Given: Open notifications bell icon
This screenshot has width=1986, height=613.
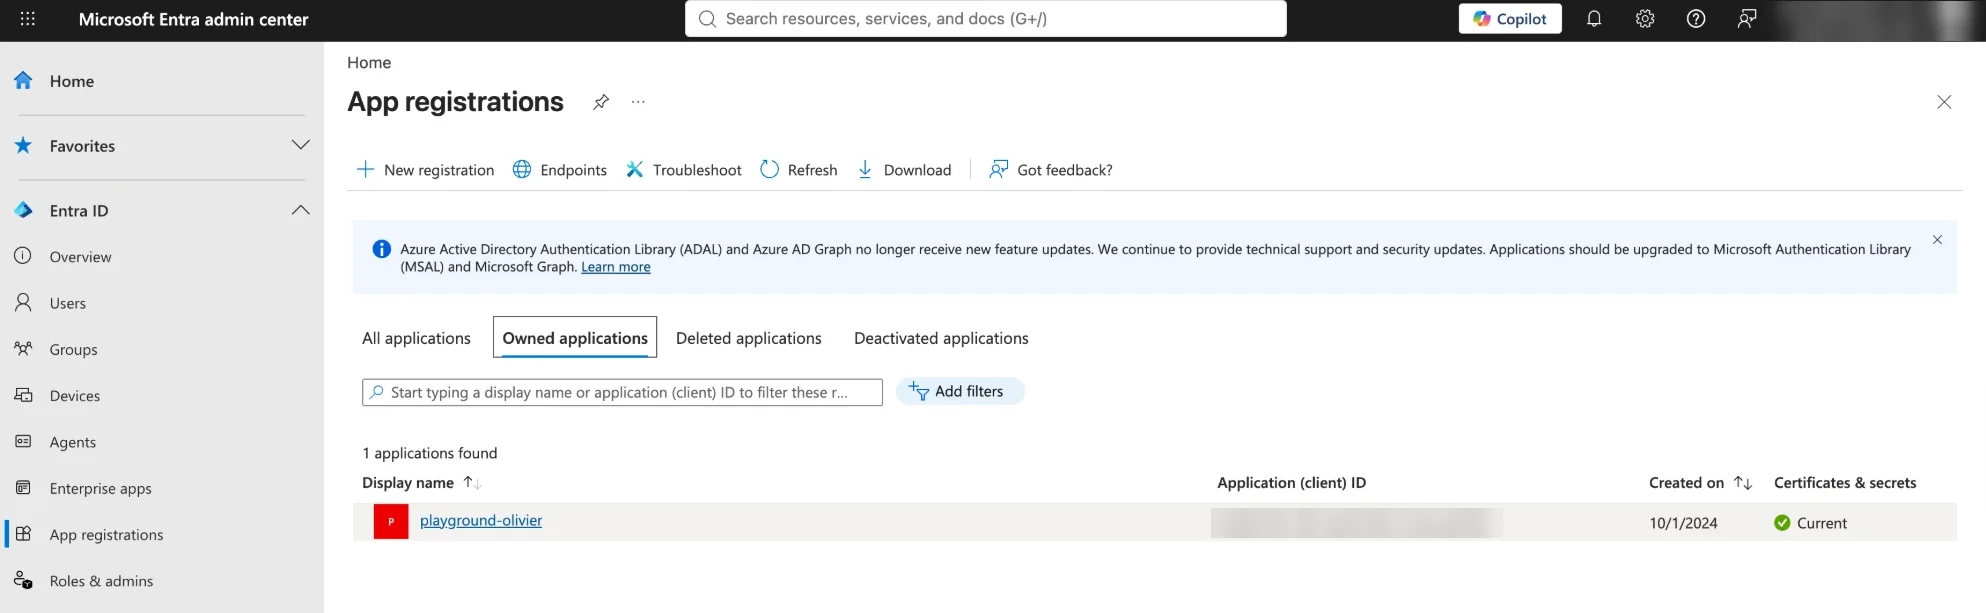Looking at the screenshot, I should click(1594, 19).
